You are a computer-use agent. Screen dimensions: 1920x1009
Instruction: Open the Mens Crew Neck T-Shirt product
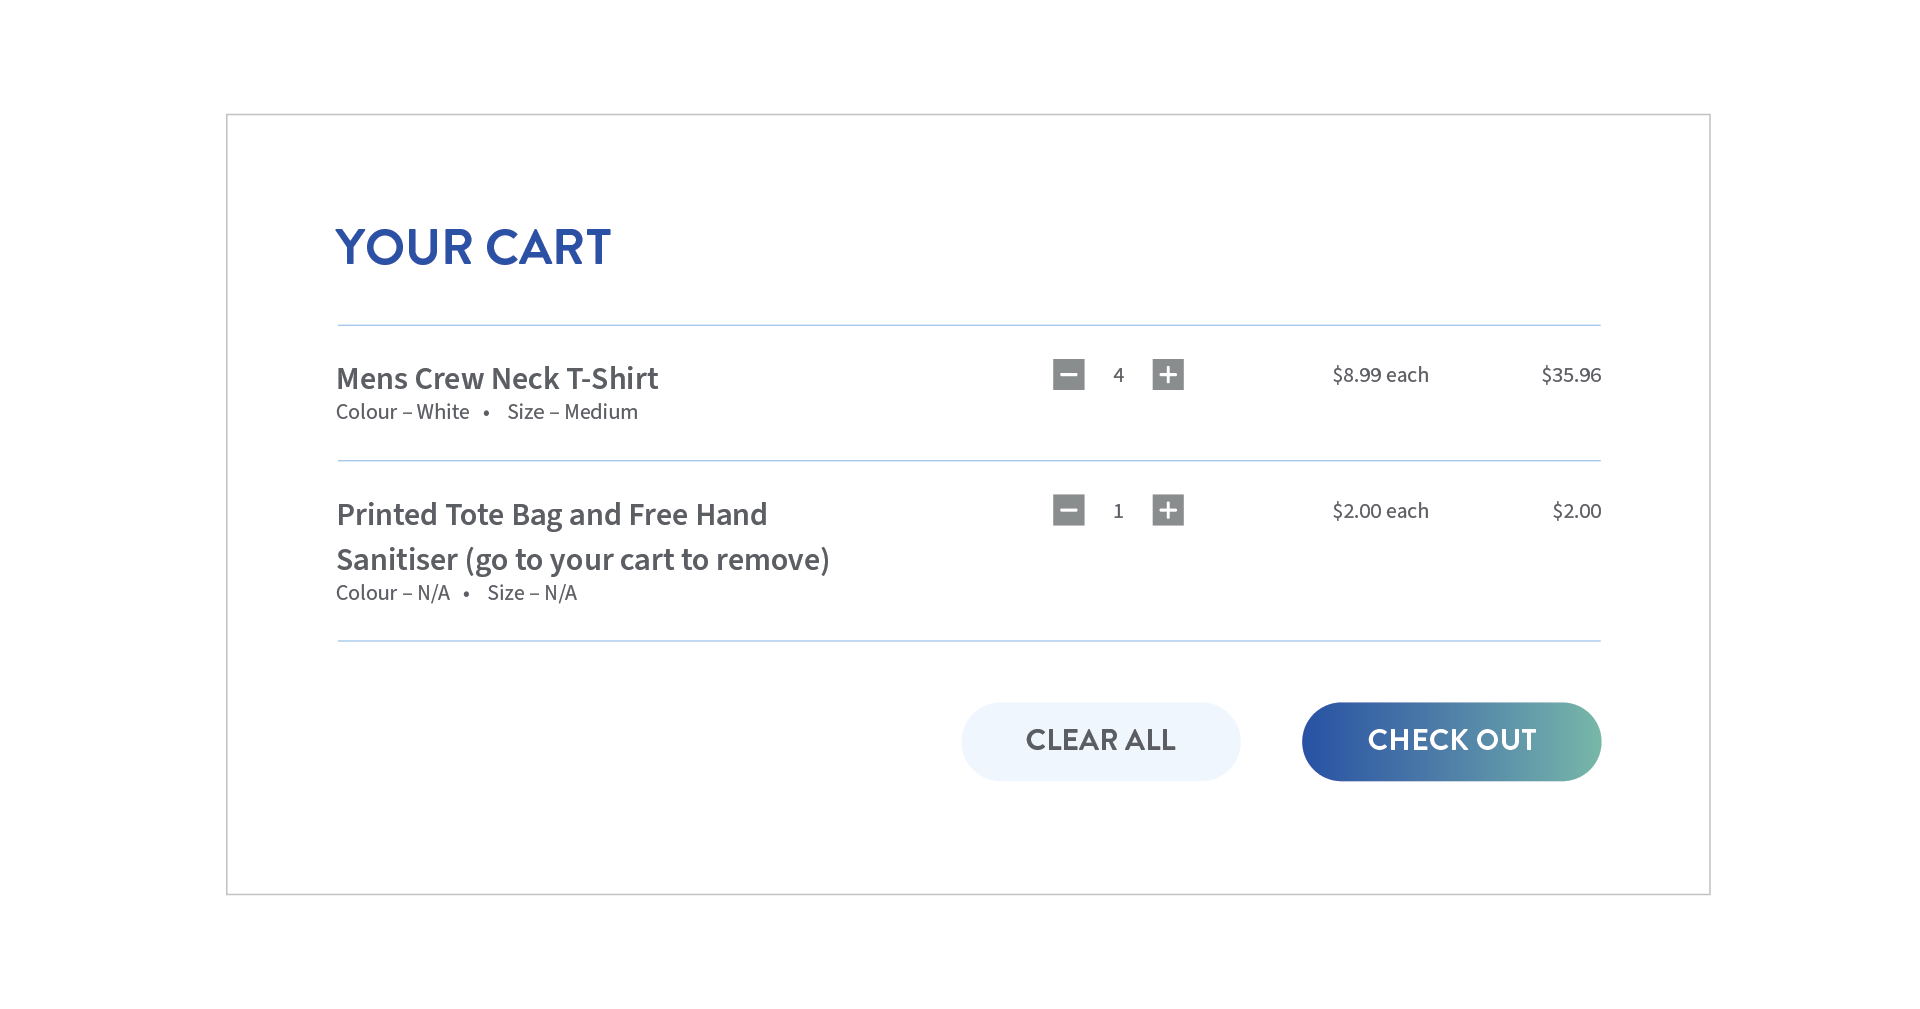pyautogui.click(x=497, y=379)
